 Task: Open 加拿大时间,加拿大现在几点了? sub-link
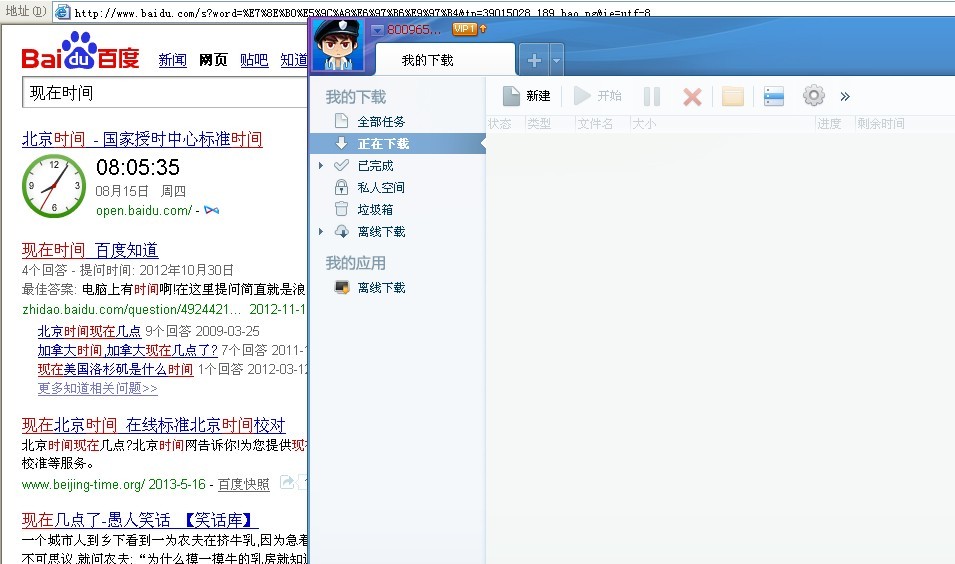coord(127,350)
